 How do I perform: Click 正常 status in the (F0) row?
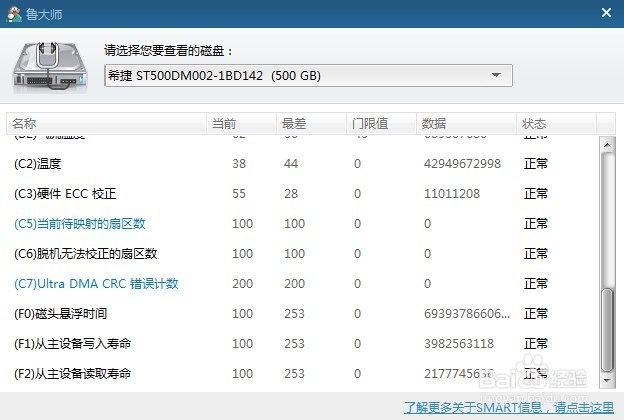tap(536, 314)
